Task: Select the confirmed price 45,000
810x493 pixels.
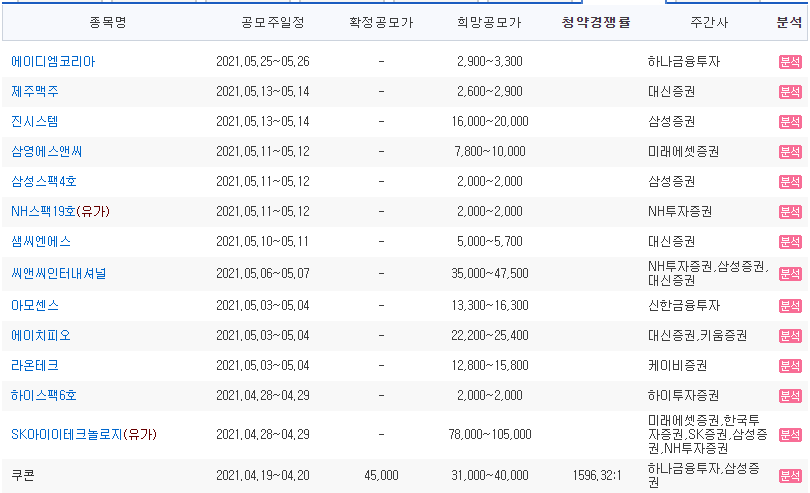Action: [381, 475]
